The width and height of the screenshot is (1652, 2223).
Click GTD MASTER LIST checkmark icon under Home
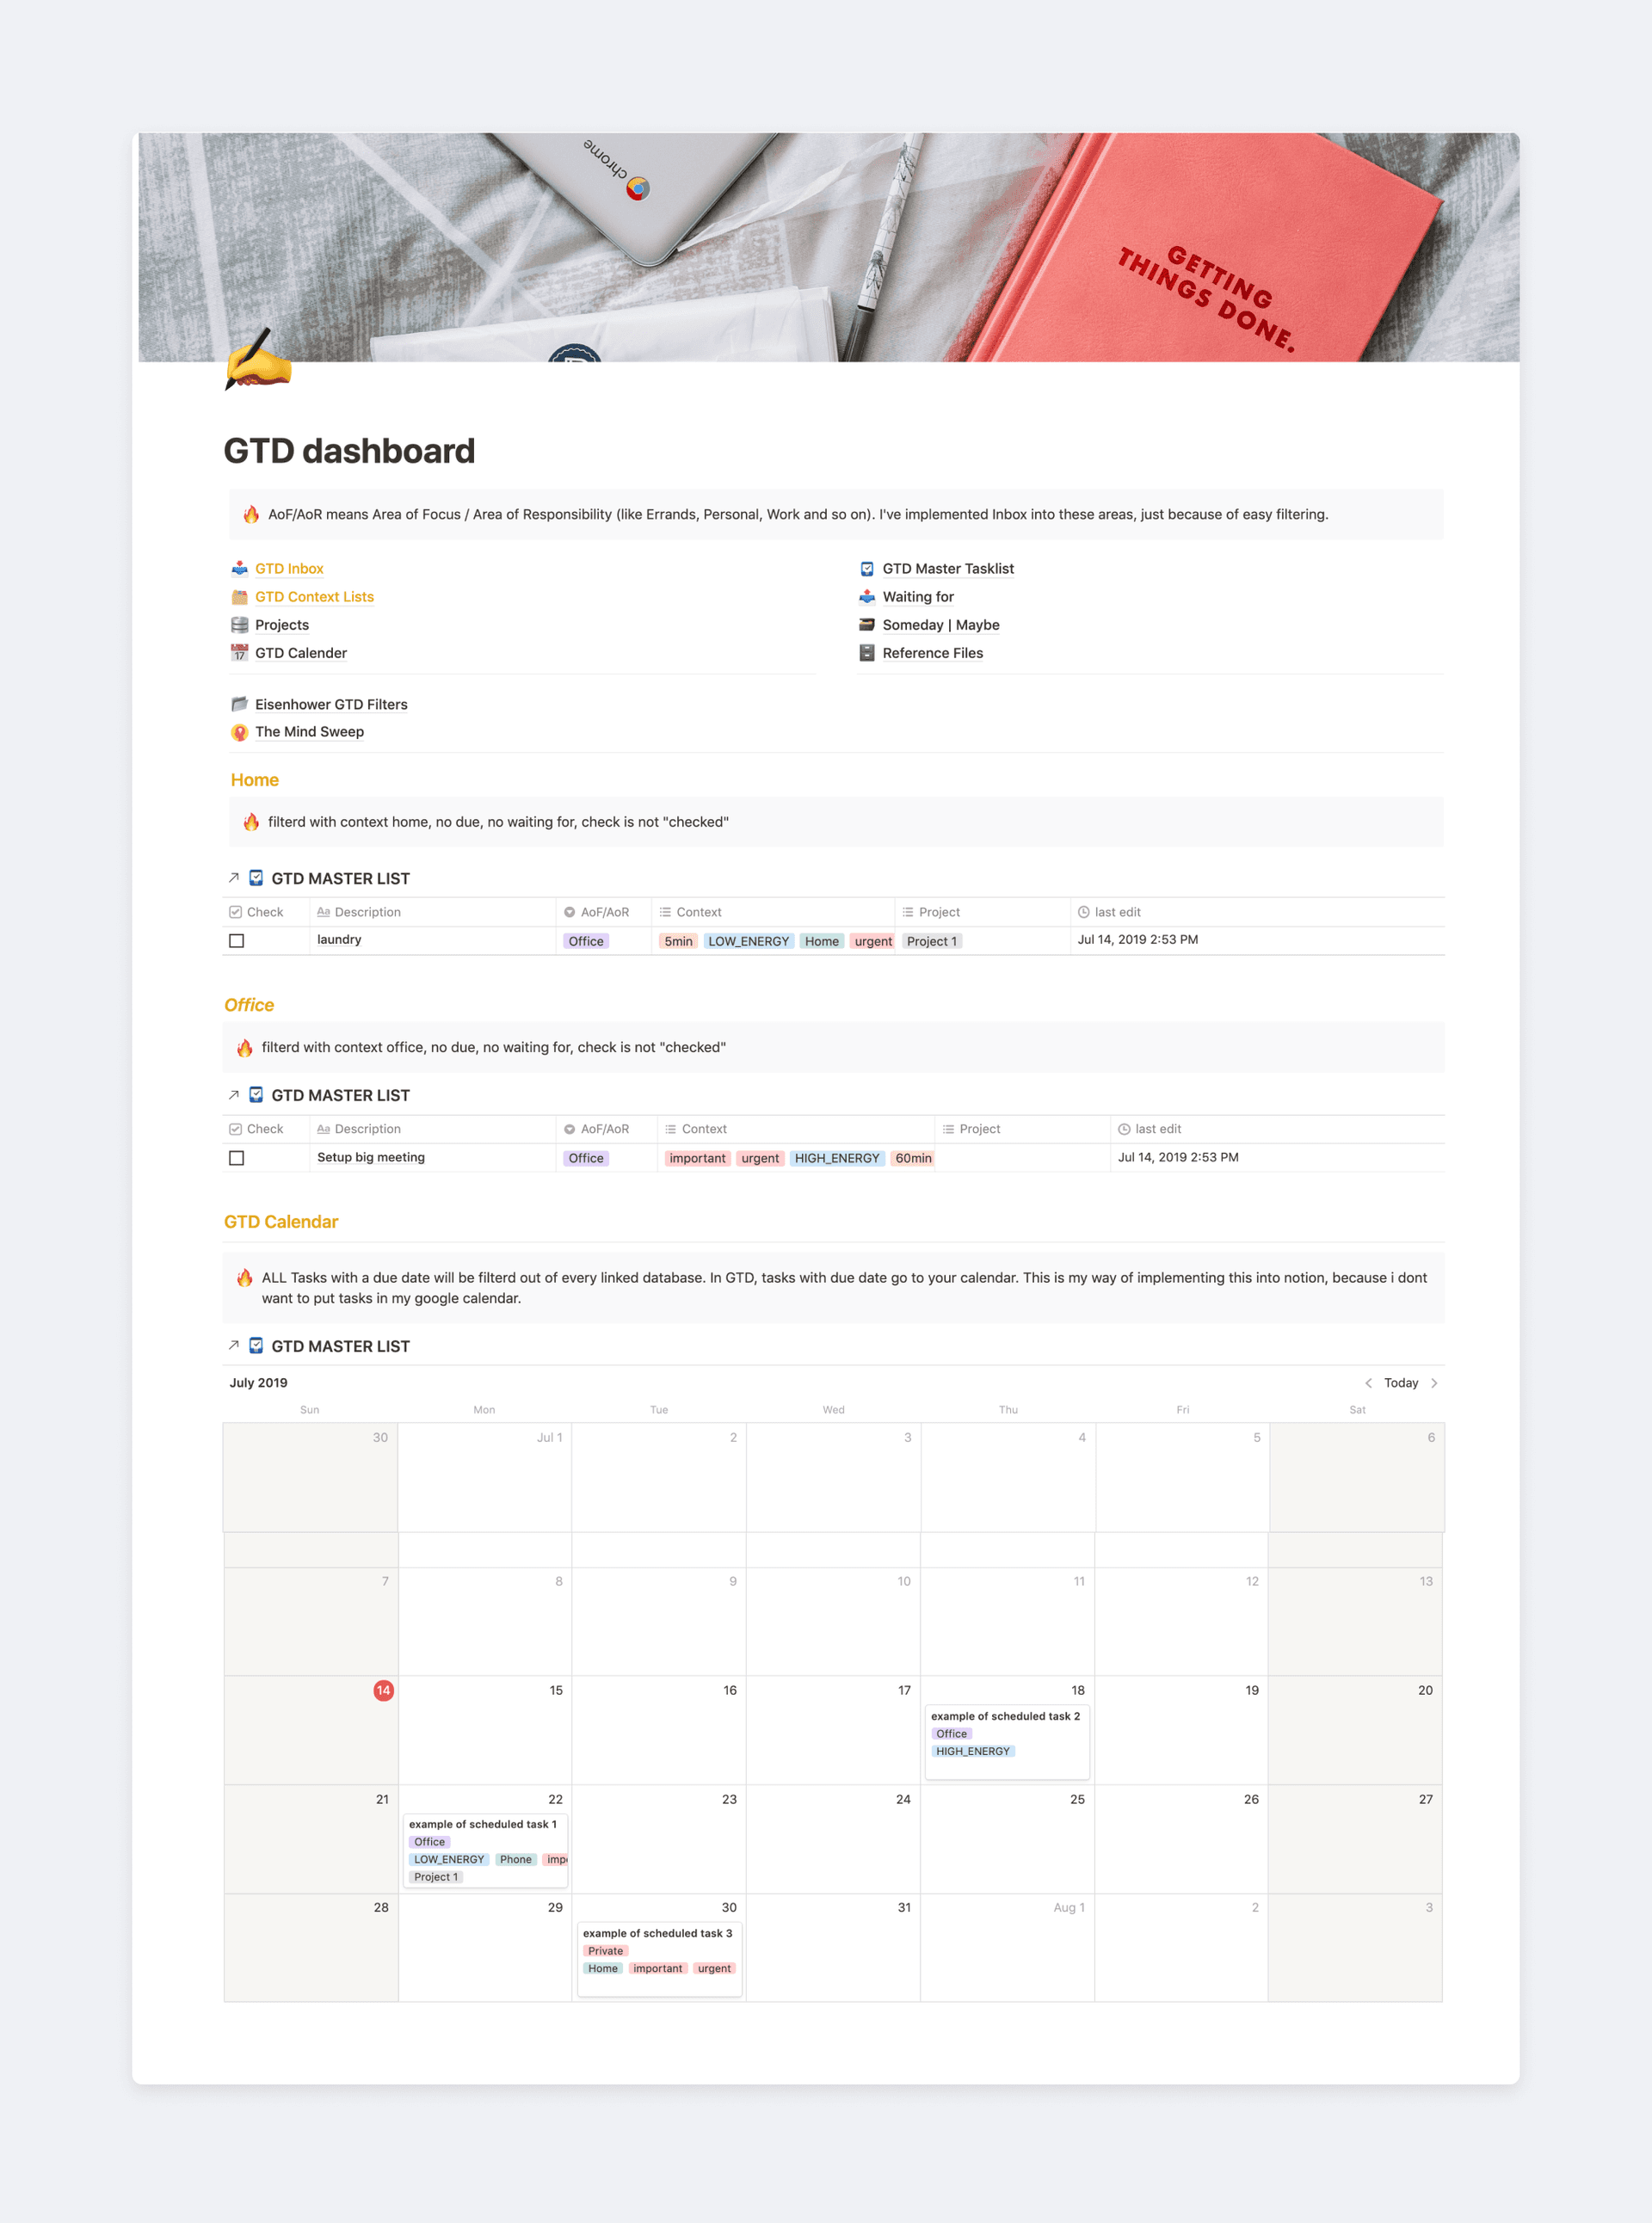[x=256, y=878]
